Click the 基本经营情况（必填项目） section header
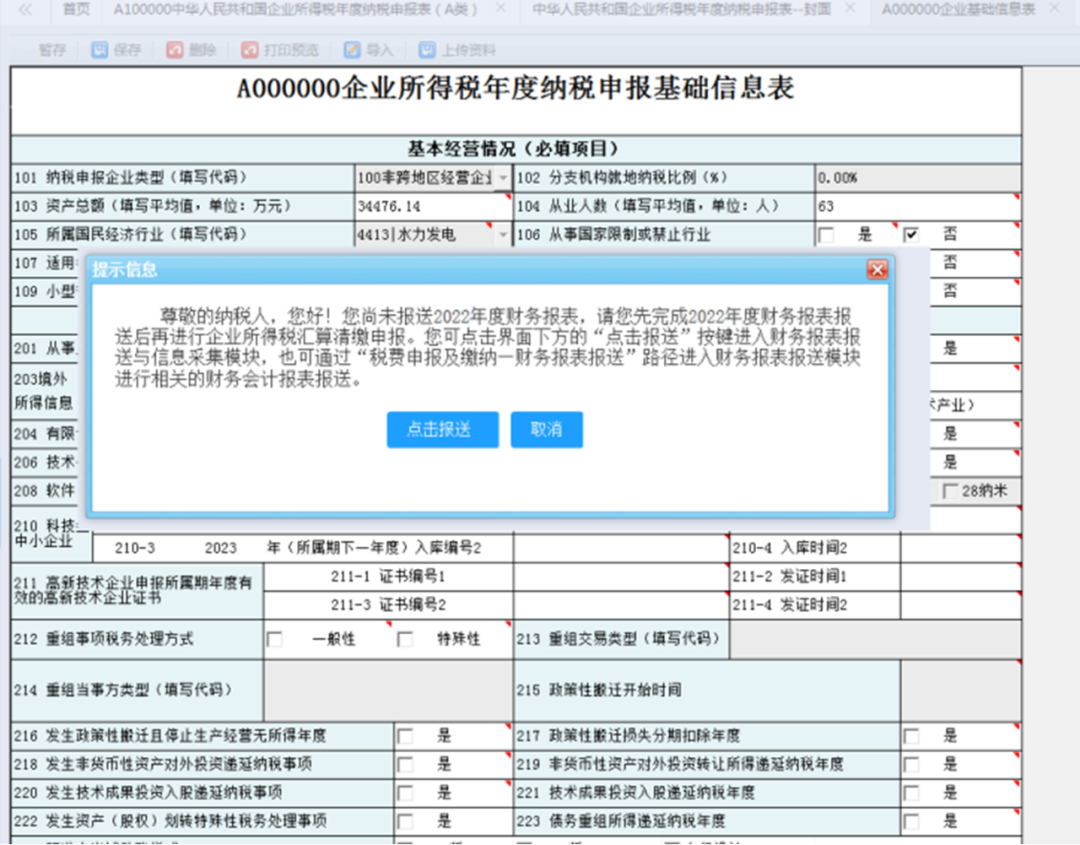The width and height of the screenshot is (1080, 845). click(515, 149)
